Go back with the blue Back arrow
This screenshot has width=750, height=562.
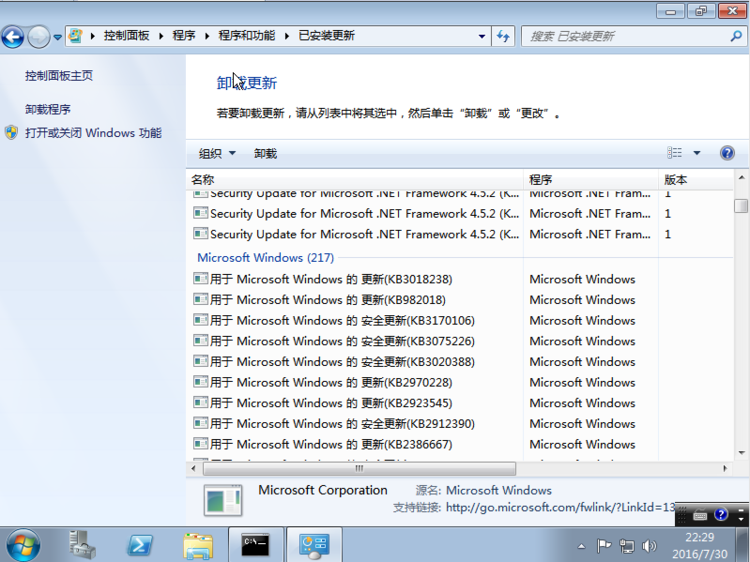pos(13,36)
